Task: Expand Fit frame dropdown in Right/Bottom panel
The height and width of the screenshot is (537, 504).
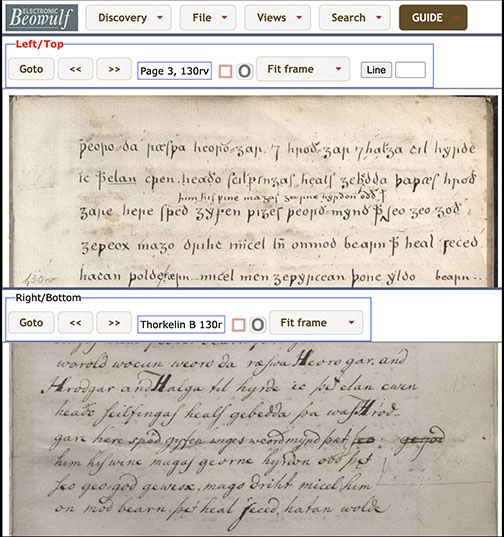Action: (x=316, y=323)
